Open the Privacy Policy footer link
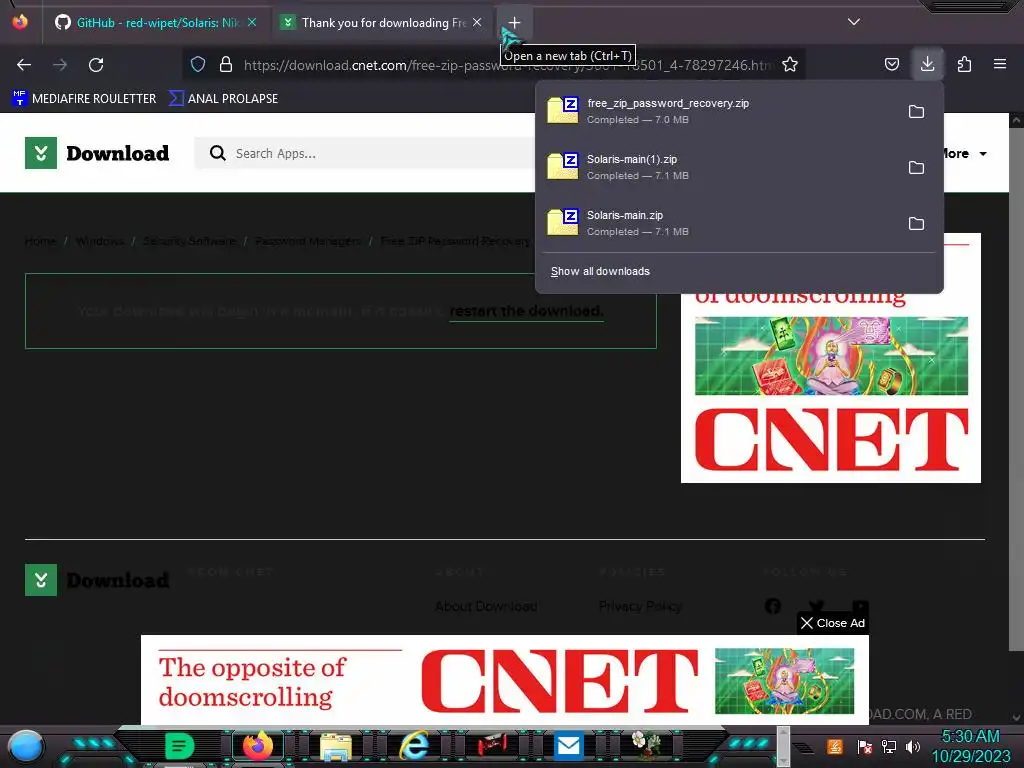The width and height of the screenshot is (1024, 768). tap(640, 606)
